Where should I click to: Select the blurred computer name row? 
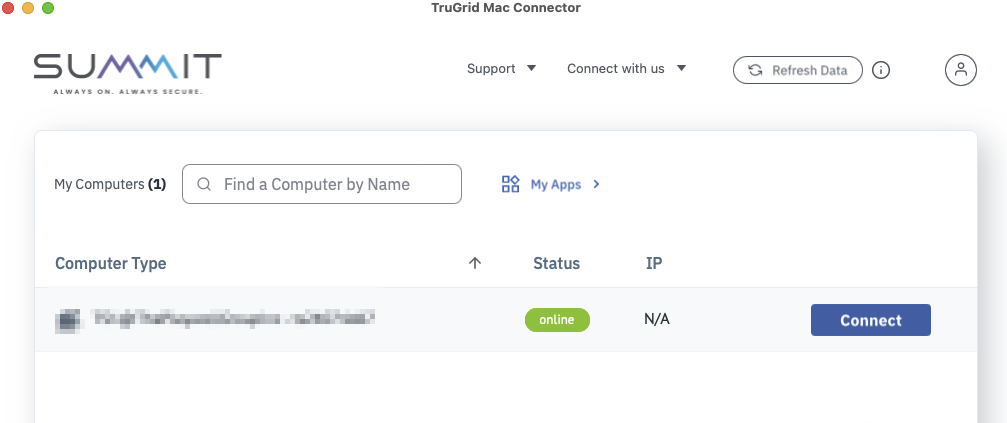click(x=506, y=320)
